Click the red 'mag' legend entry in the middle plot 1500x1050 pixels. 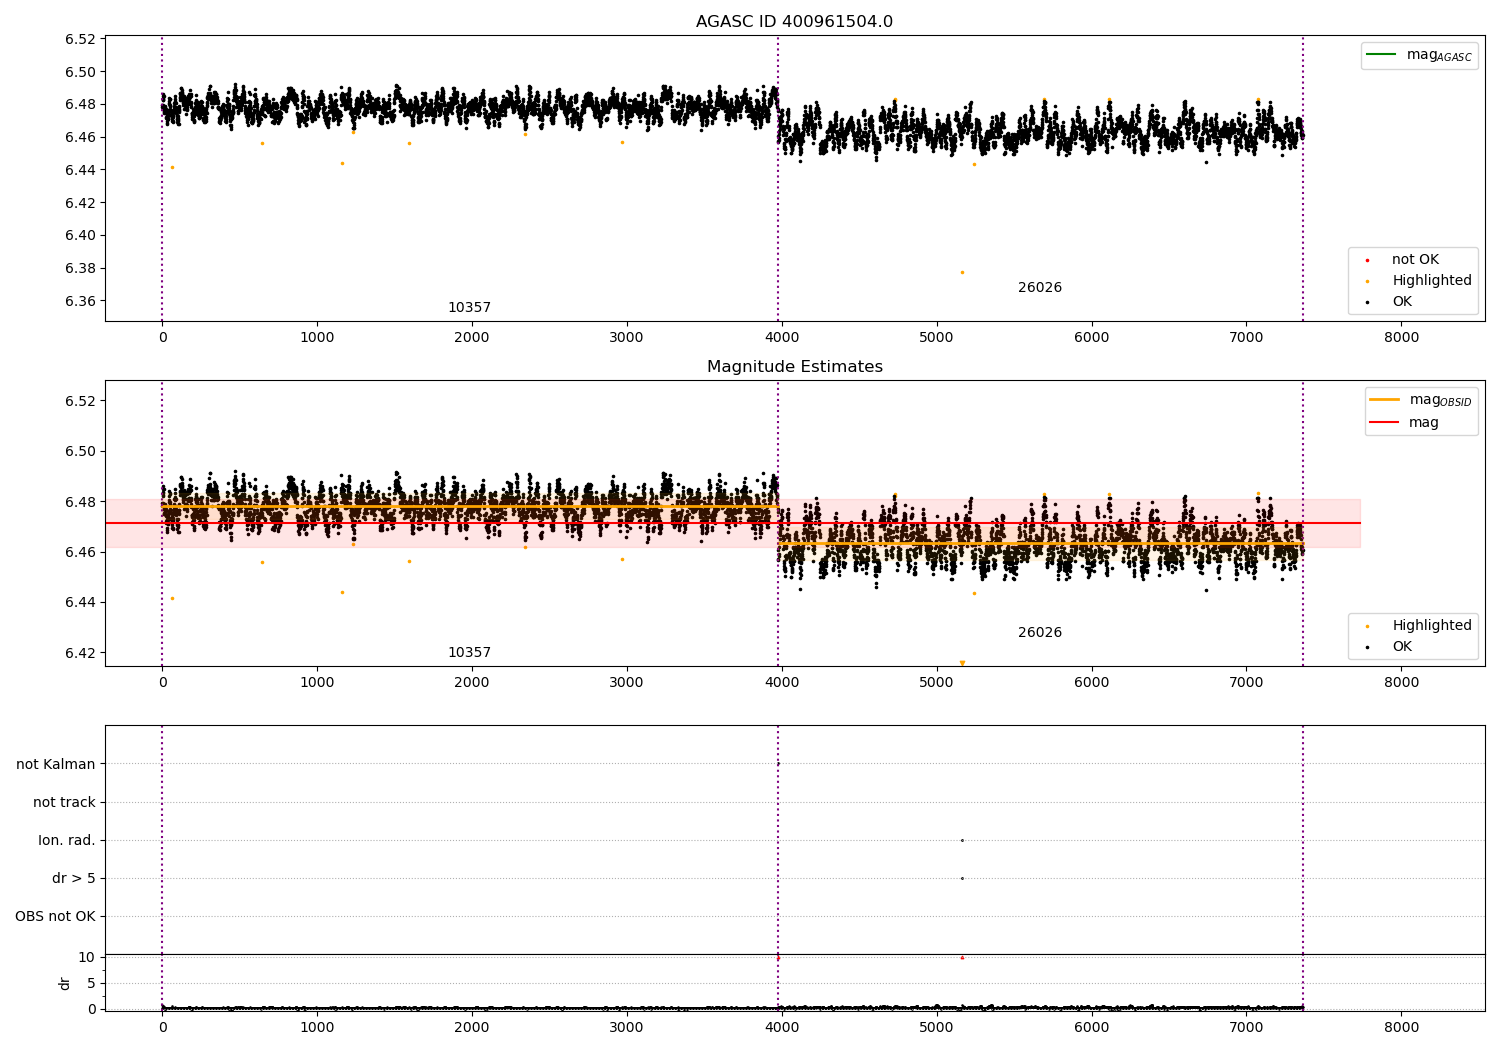pyautogui.click(x=1405, y=423)
